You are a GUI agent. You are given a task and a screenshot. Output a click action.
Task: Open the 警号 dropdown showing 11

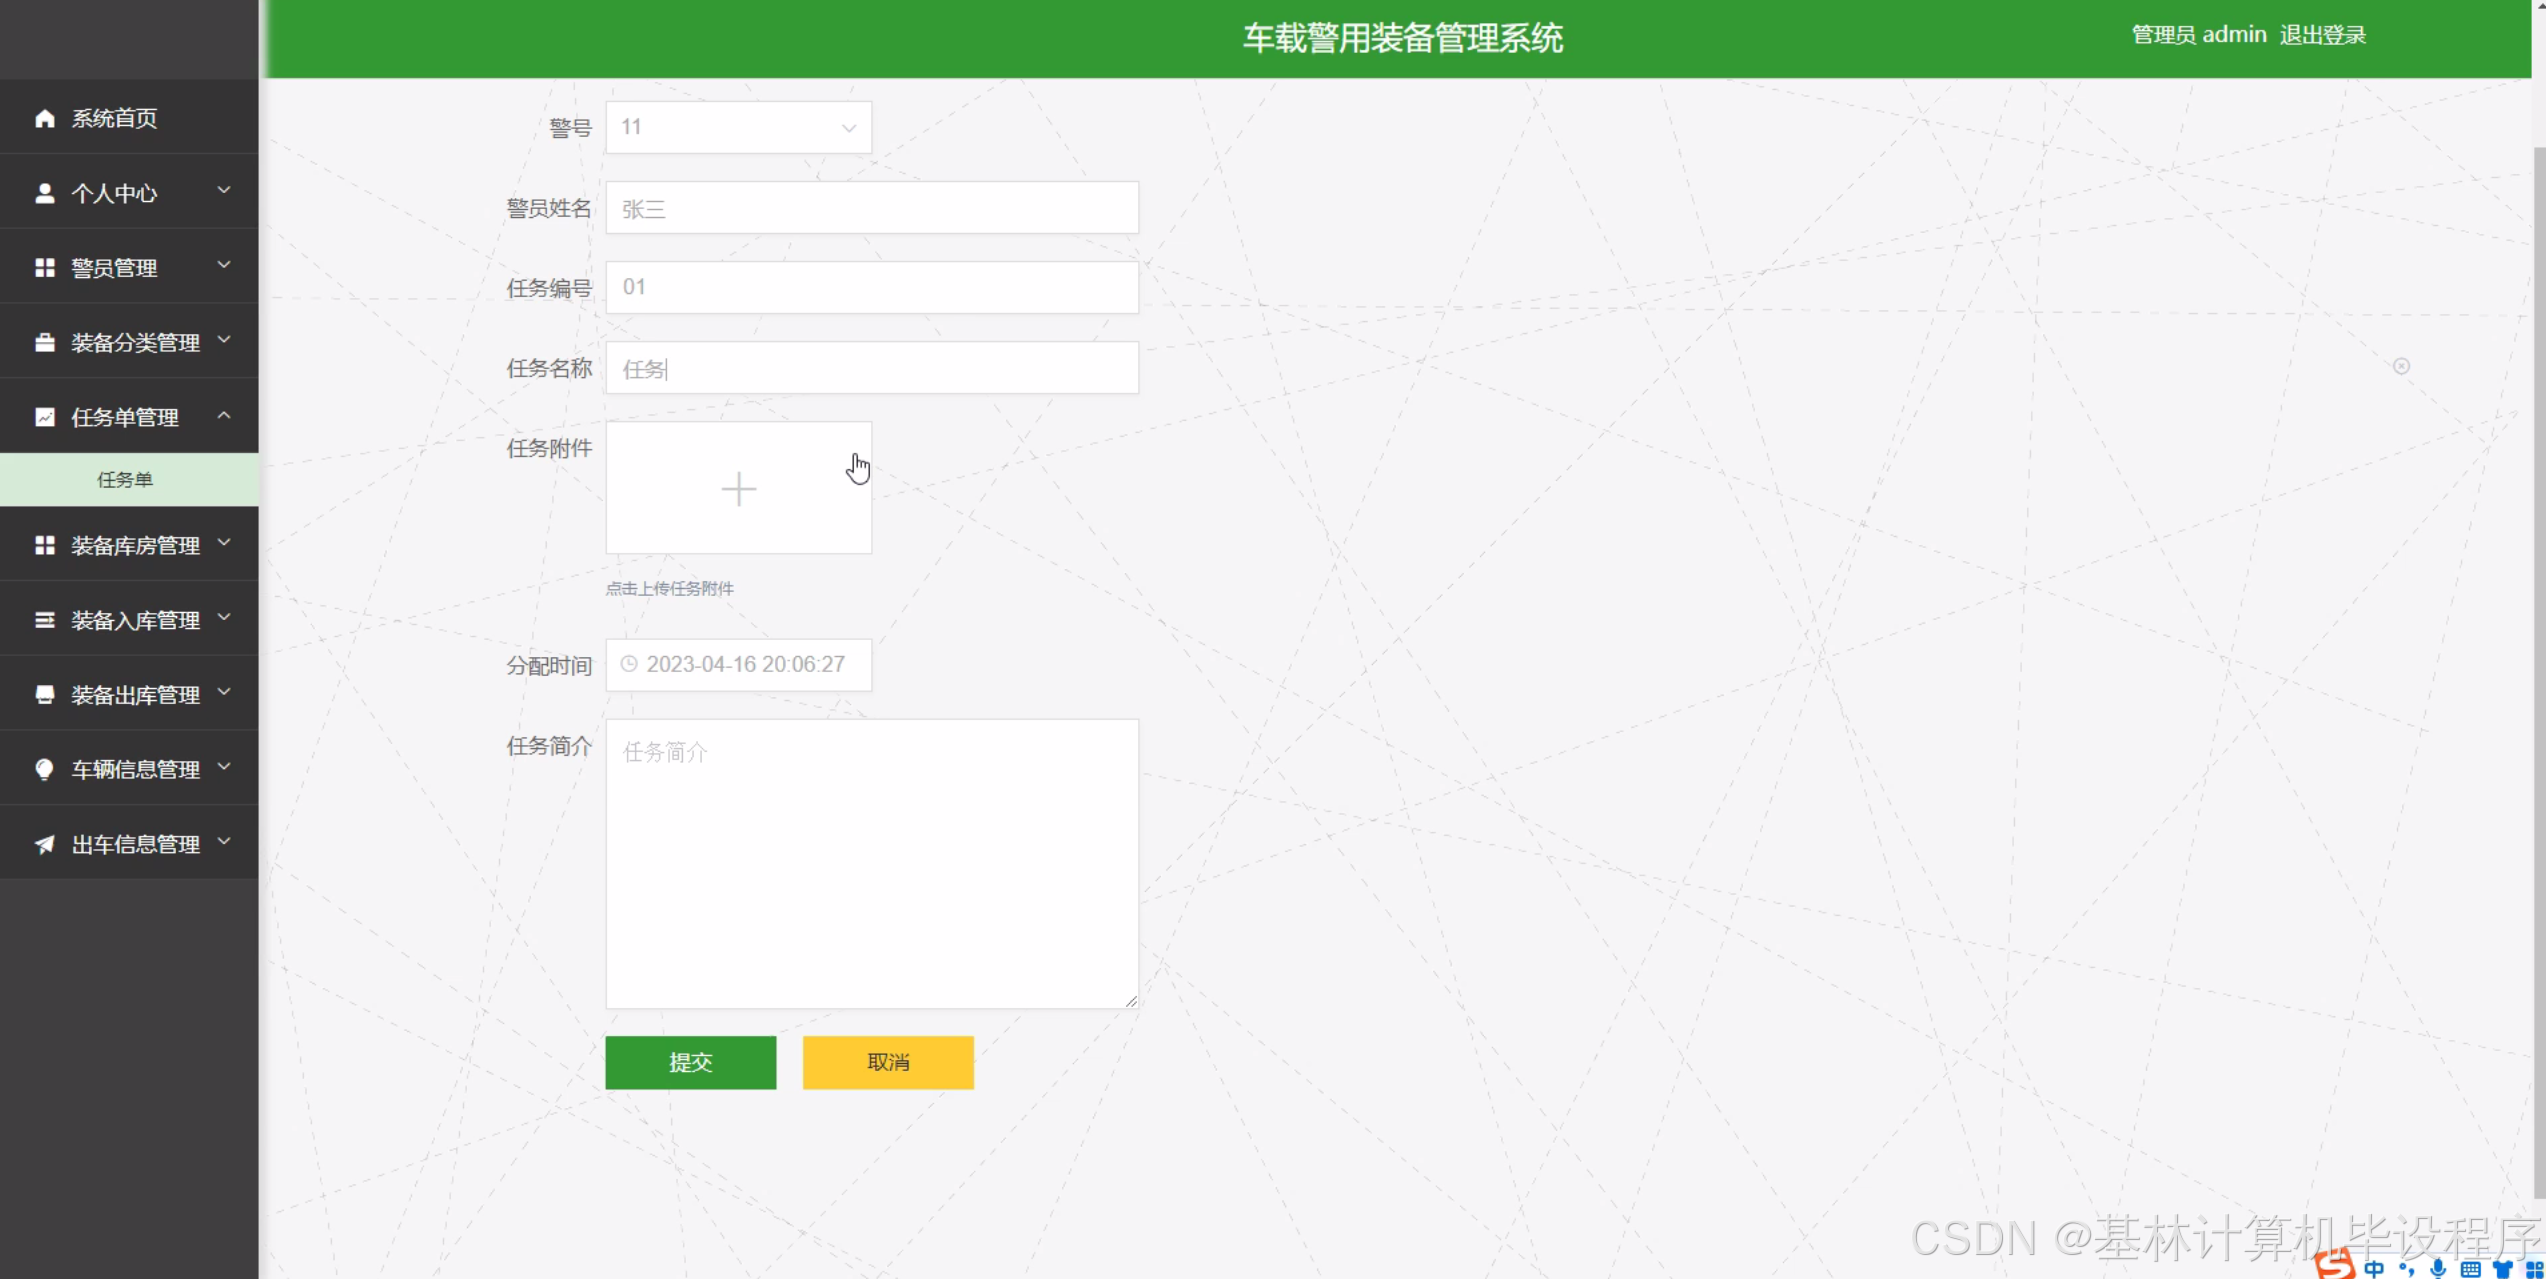point(738,127)
